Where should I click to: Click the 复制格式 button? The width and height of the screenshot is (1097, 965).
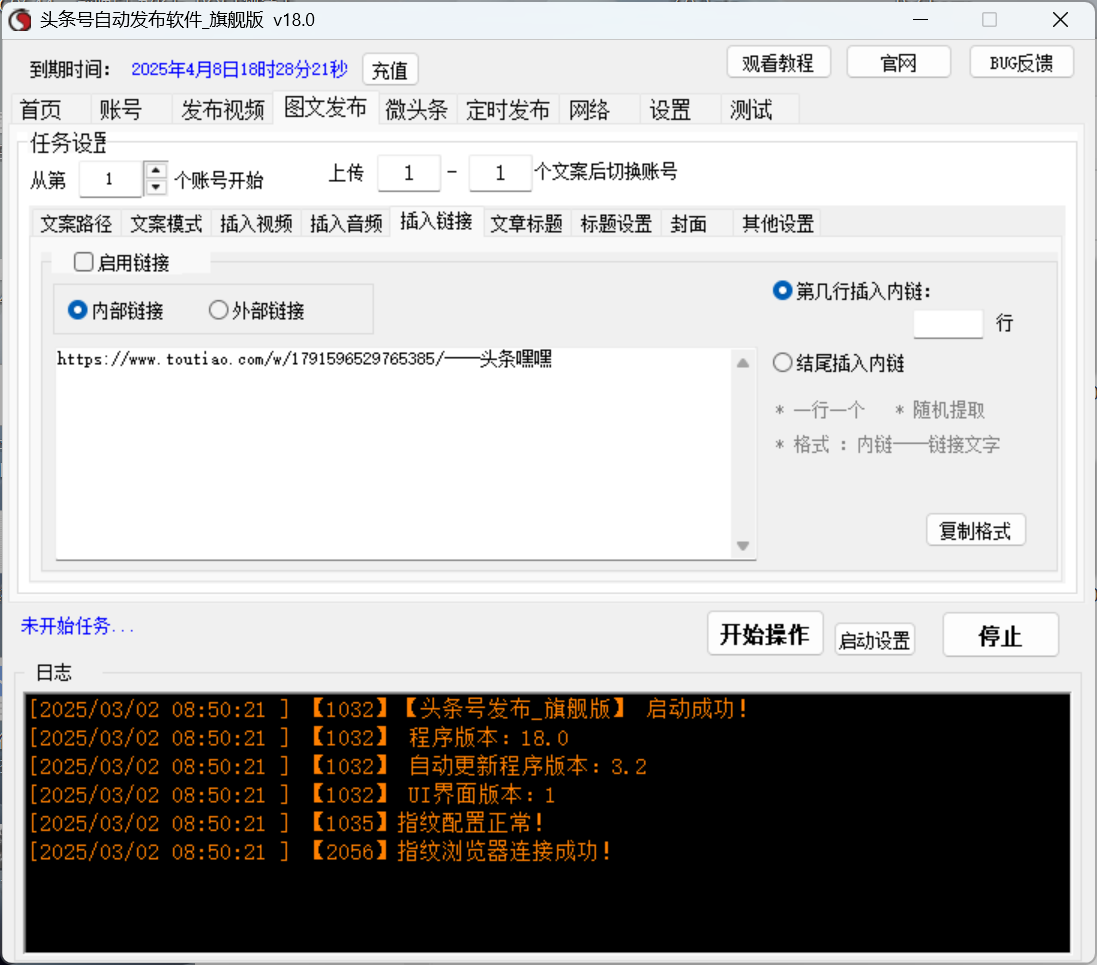pos(976,530)
